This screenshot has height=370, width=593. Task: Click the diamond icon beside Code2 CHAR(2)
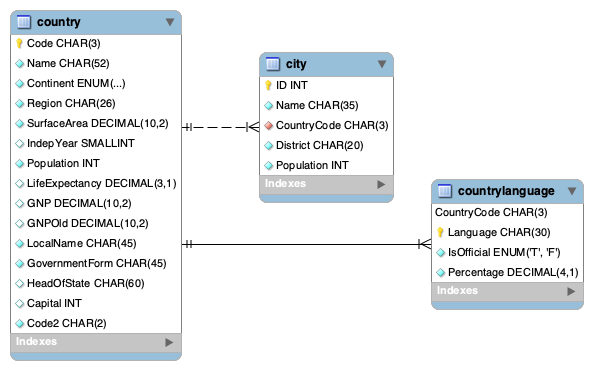[20, 324]
